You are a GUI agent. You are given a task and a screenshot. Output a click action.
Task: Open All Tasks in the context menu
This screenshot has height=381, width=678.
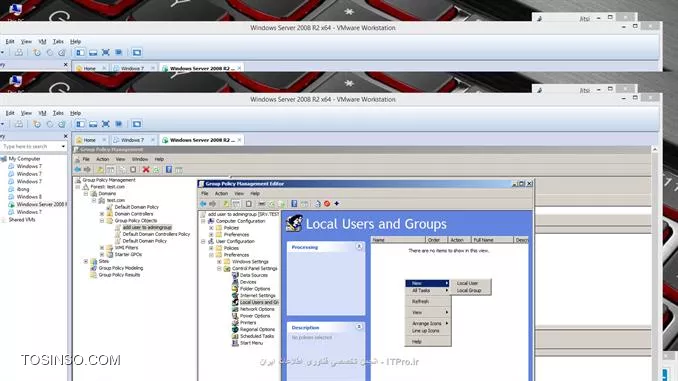tap(428, 291)
